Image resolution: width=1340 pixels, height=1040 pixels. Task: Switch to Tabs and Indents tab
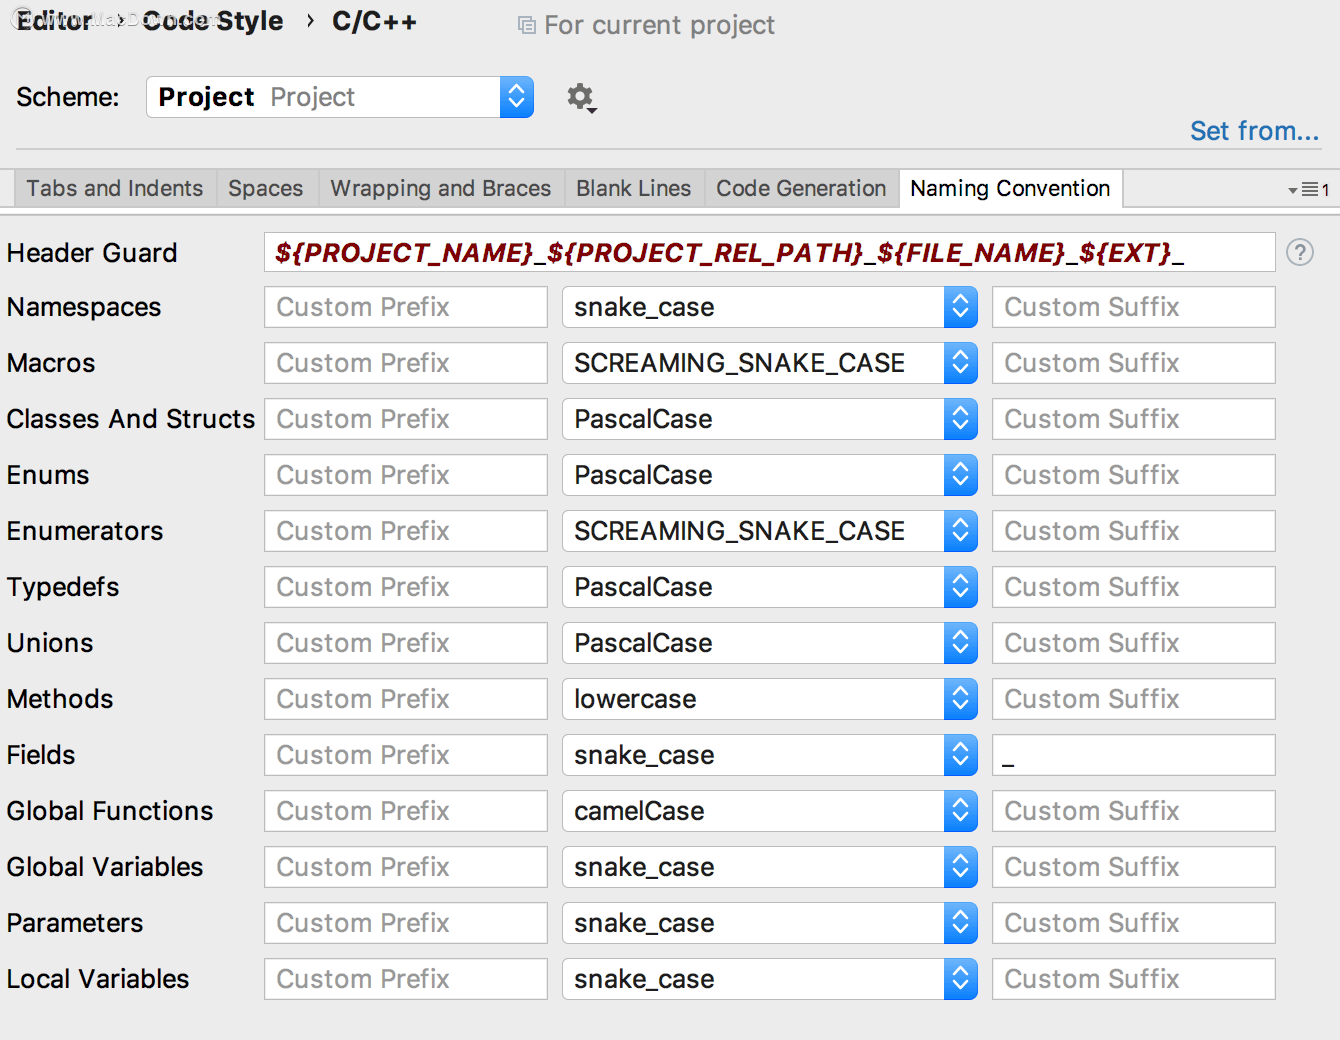click(114, 188)
